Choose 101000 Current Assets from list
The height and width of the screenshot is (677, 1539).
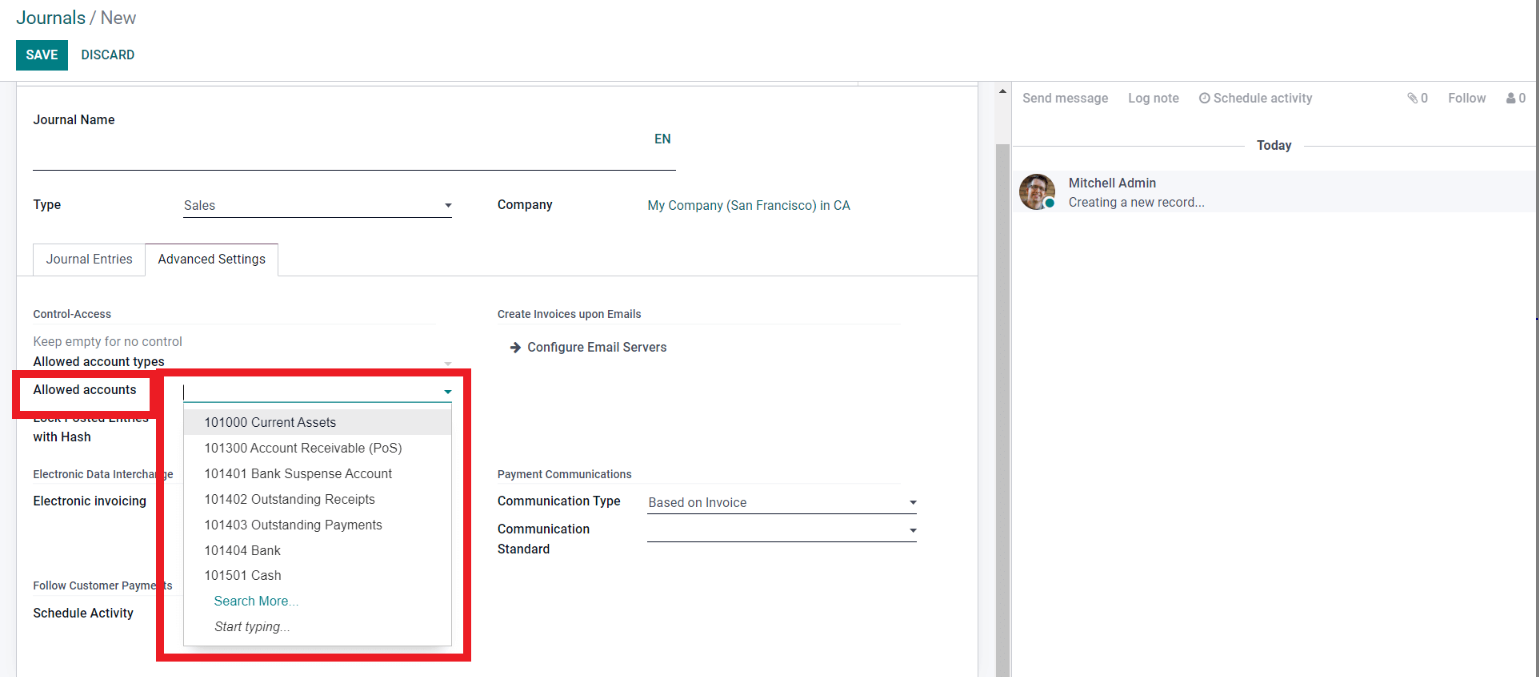[270, 422]
